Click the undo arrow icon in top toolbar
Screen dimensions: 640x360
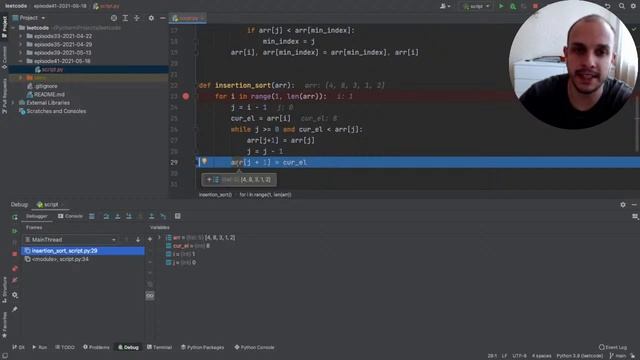[608, 6]
